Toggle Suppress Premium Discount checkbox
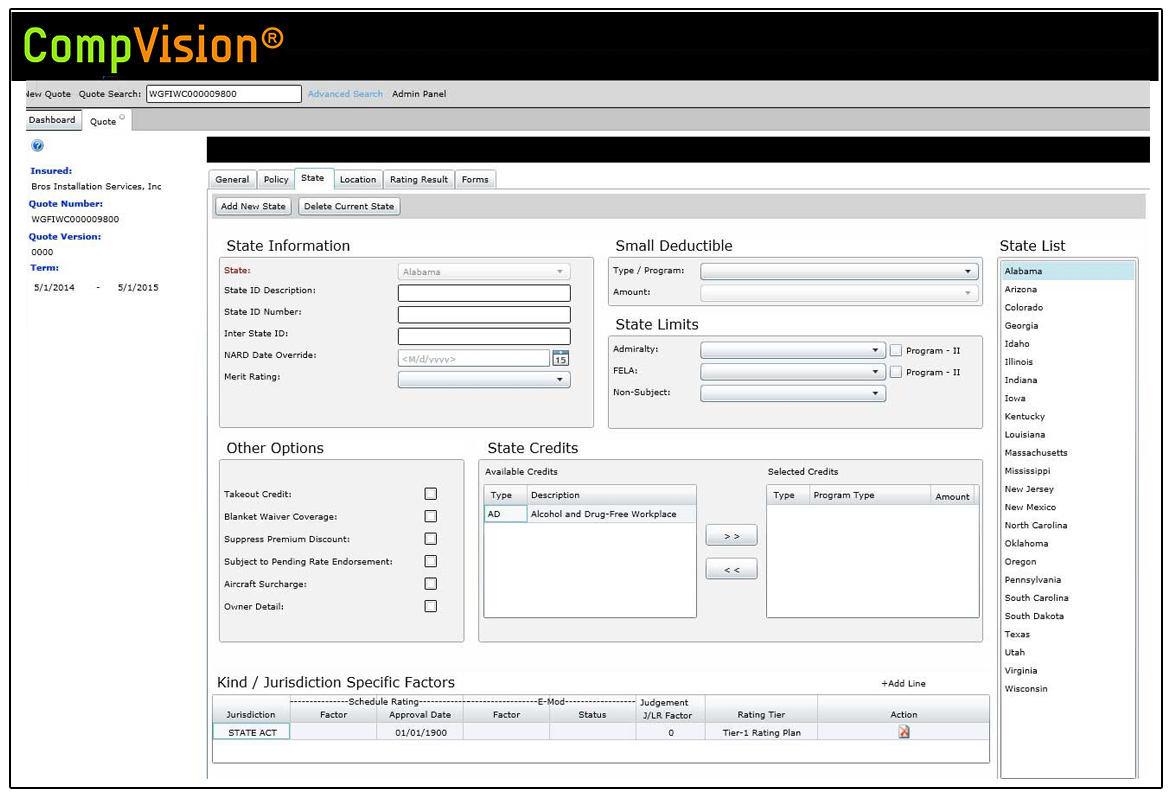1174x798 pixels. pos(431,539)
